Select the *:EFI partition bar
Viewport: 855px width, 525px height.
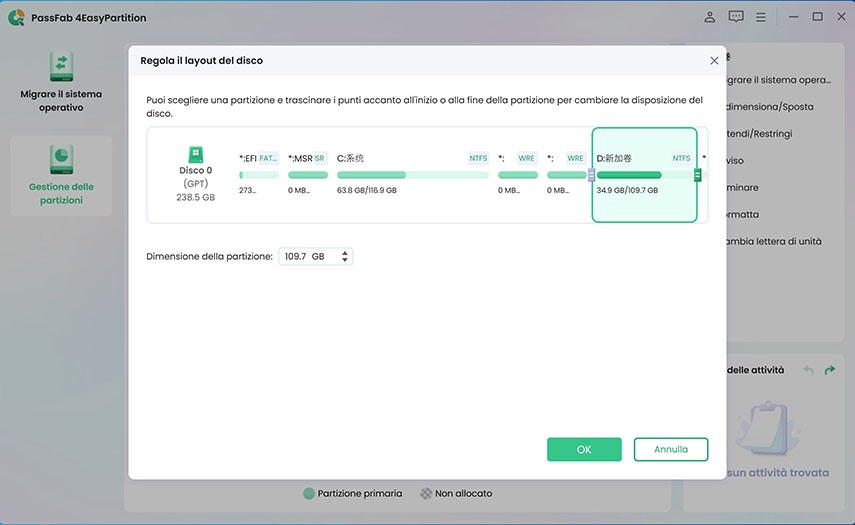click(x=258, y=175)
